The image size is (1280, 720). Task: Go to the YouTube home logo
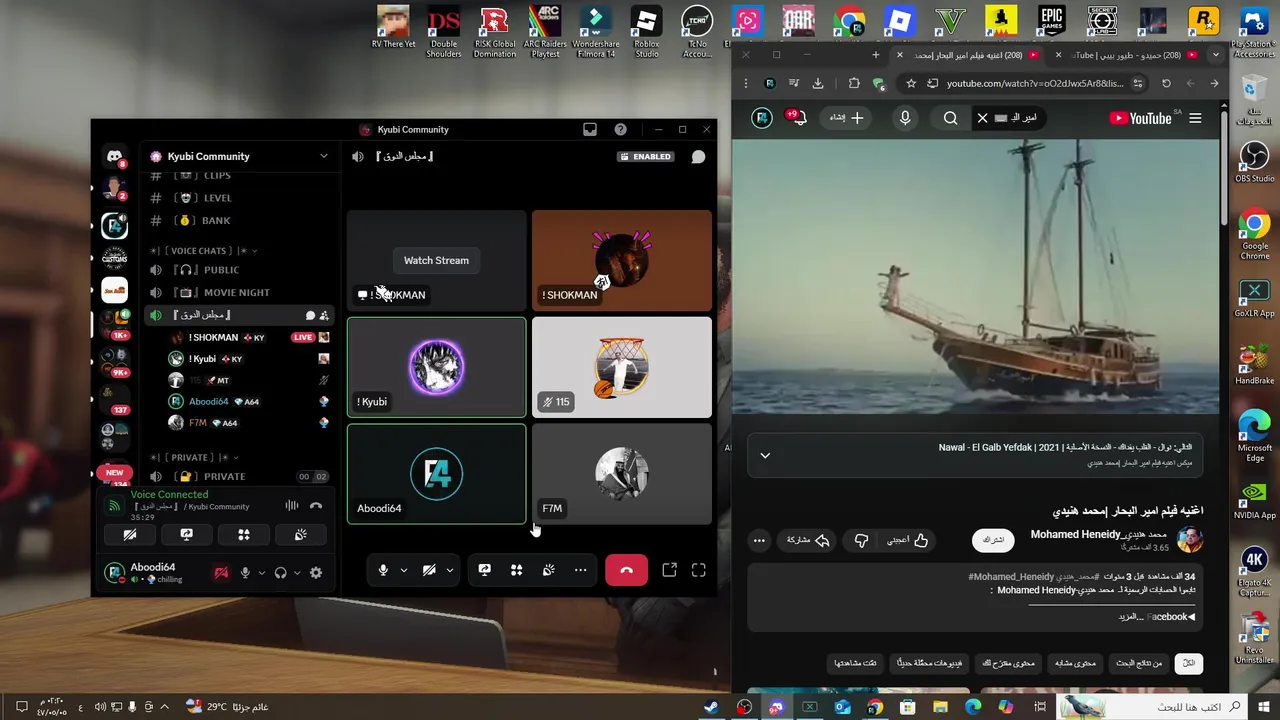point(1141,118)
